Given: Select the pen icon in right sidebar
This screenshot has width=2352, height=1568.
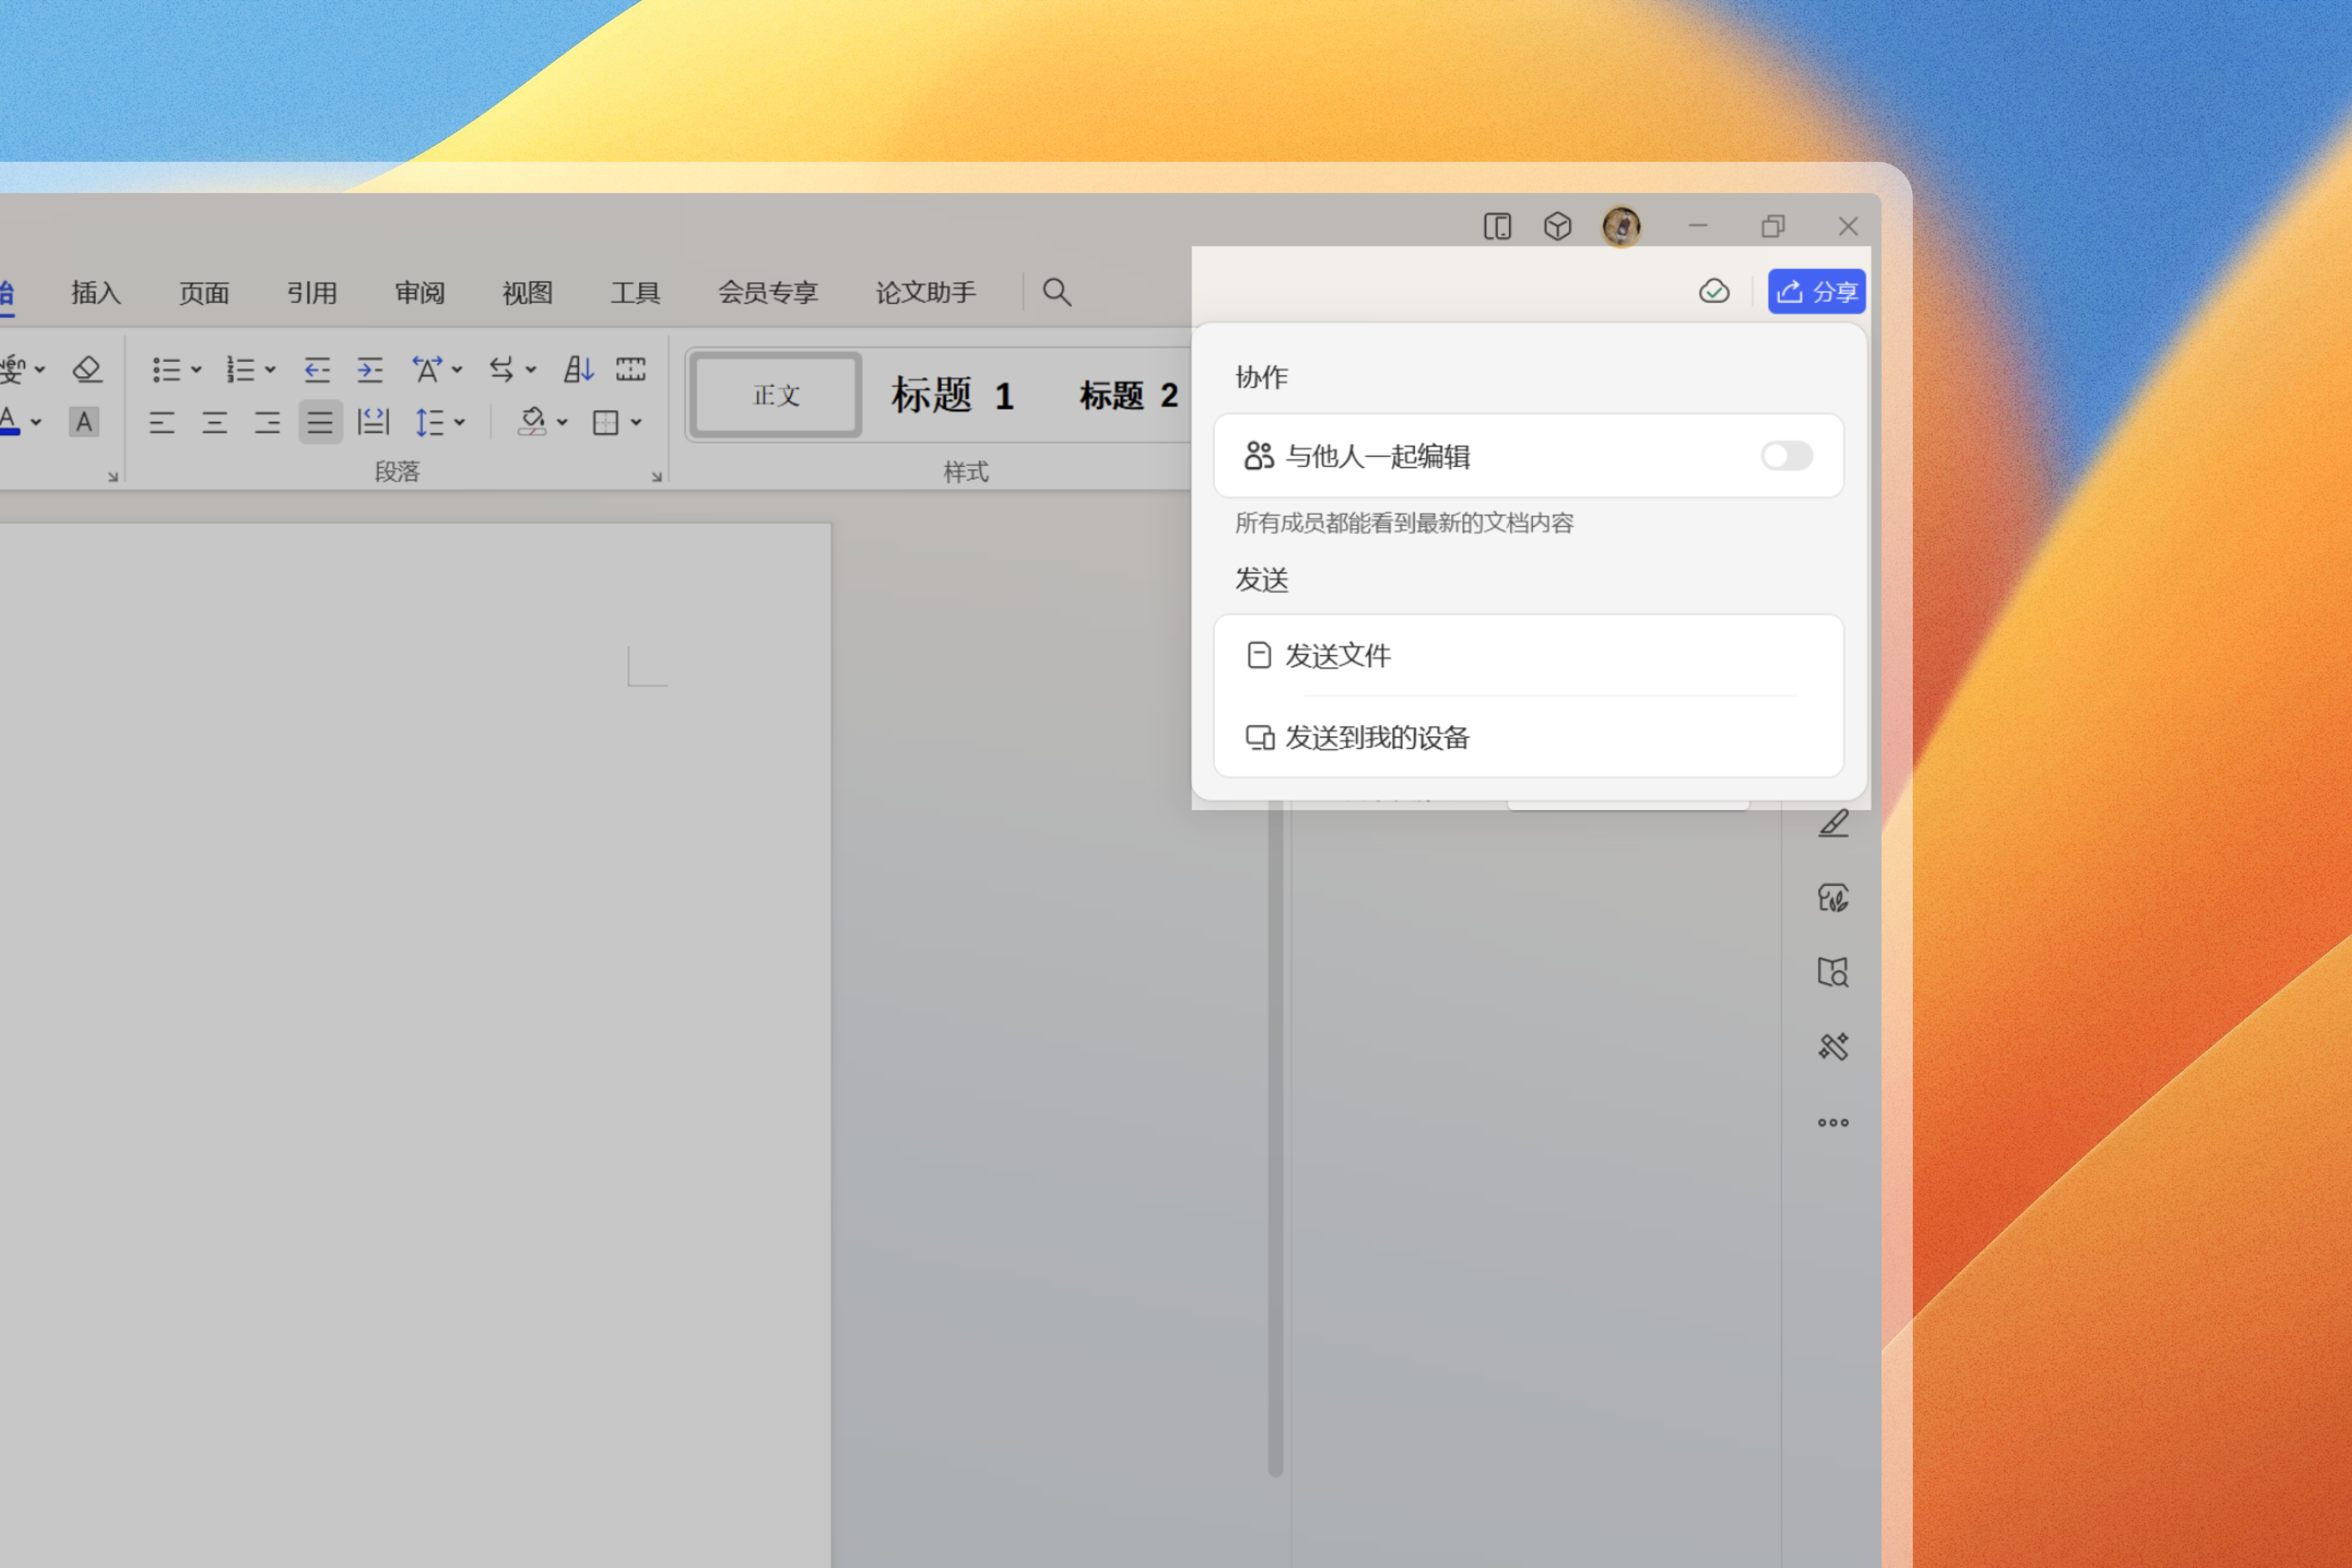Looking at the screenshot, I should pyautogui.click(x=1833, y=823).
